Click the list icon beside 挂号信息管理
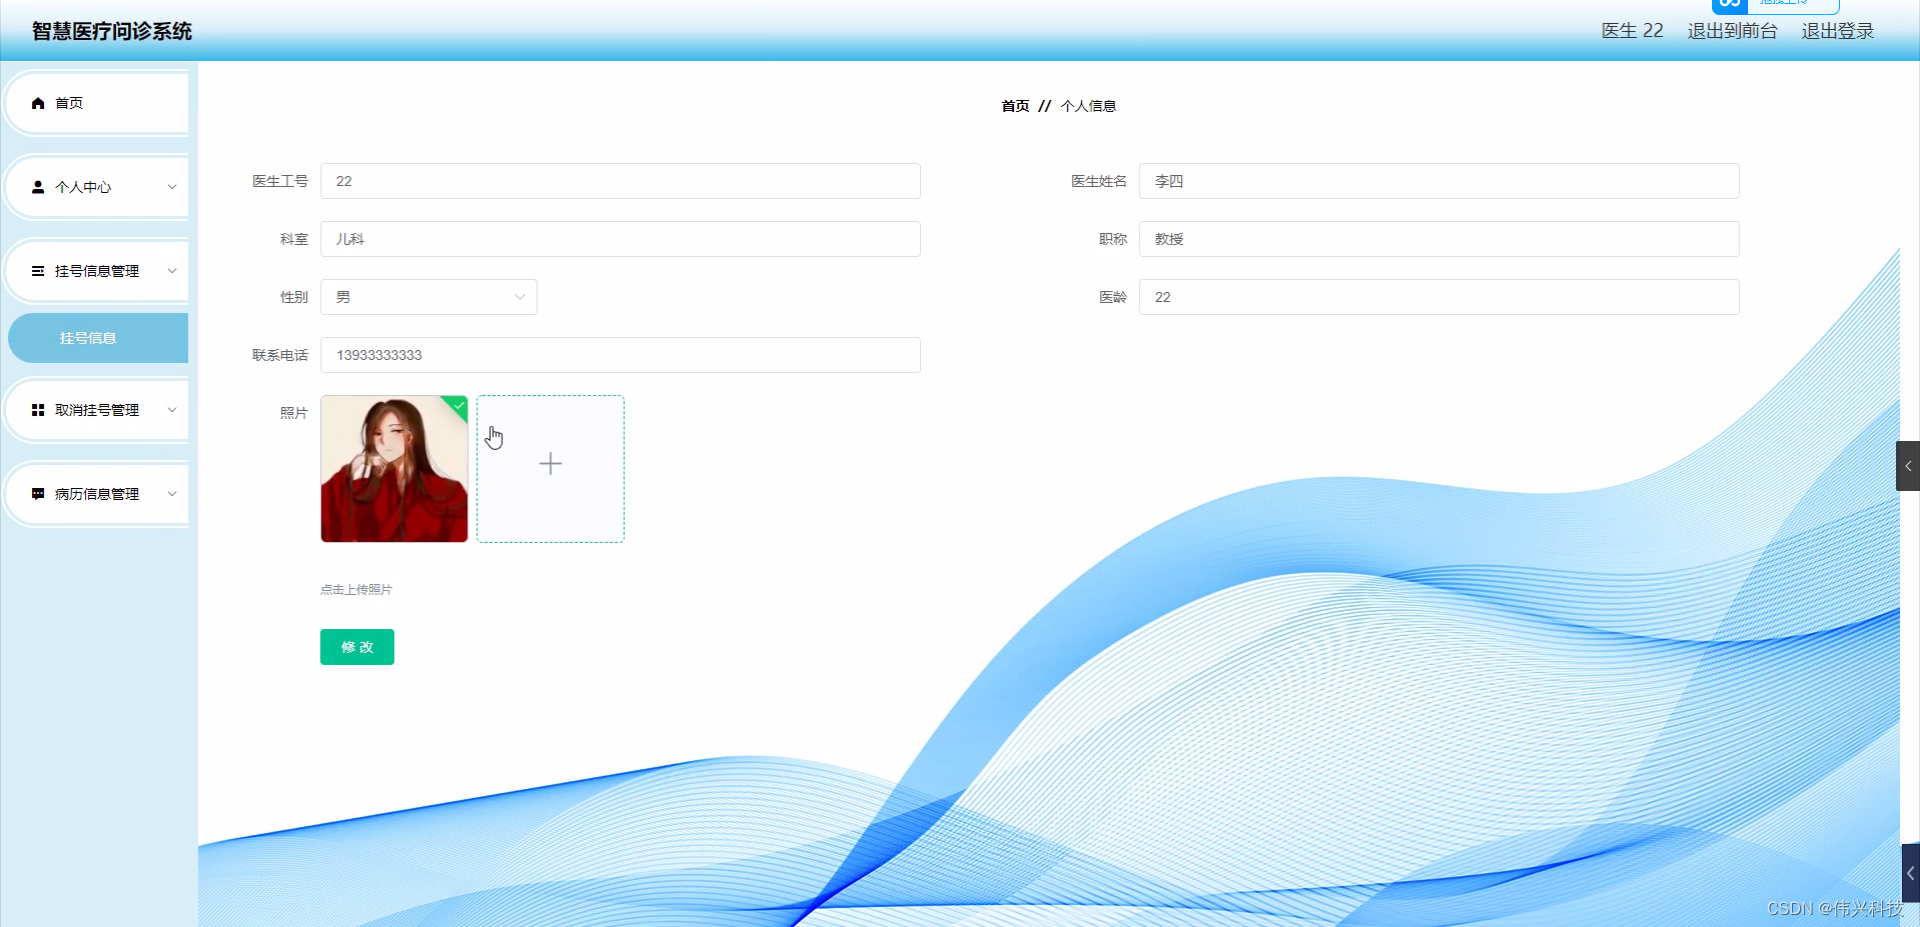Image resolution: width=1920 pixels, height=927 pixels. point(37,271)
